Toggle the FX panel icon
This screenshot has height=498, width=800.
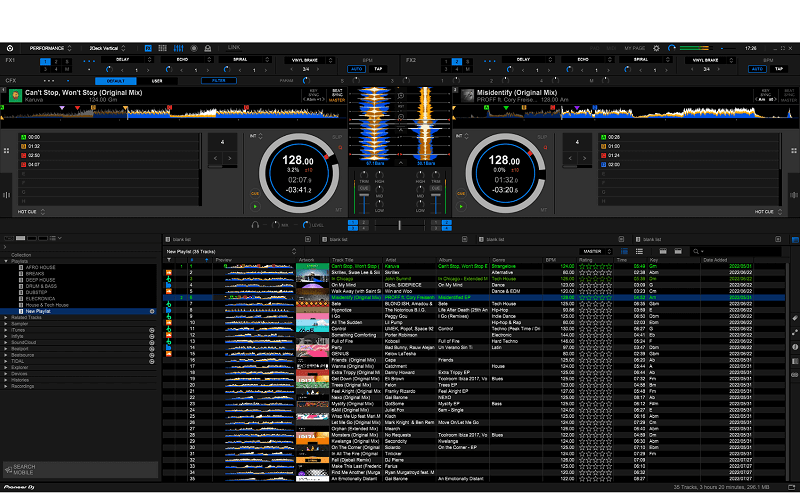[148, 48]
